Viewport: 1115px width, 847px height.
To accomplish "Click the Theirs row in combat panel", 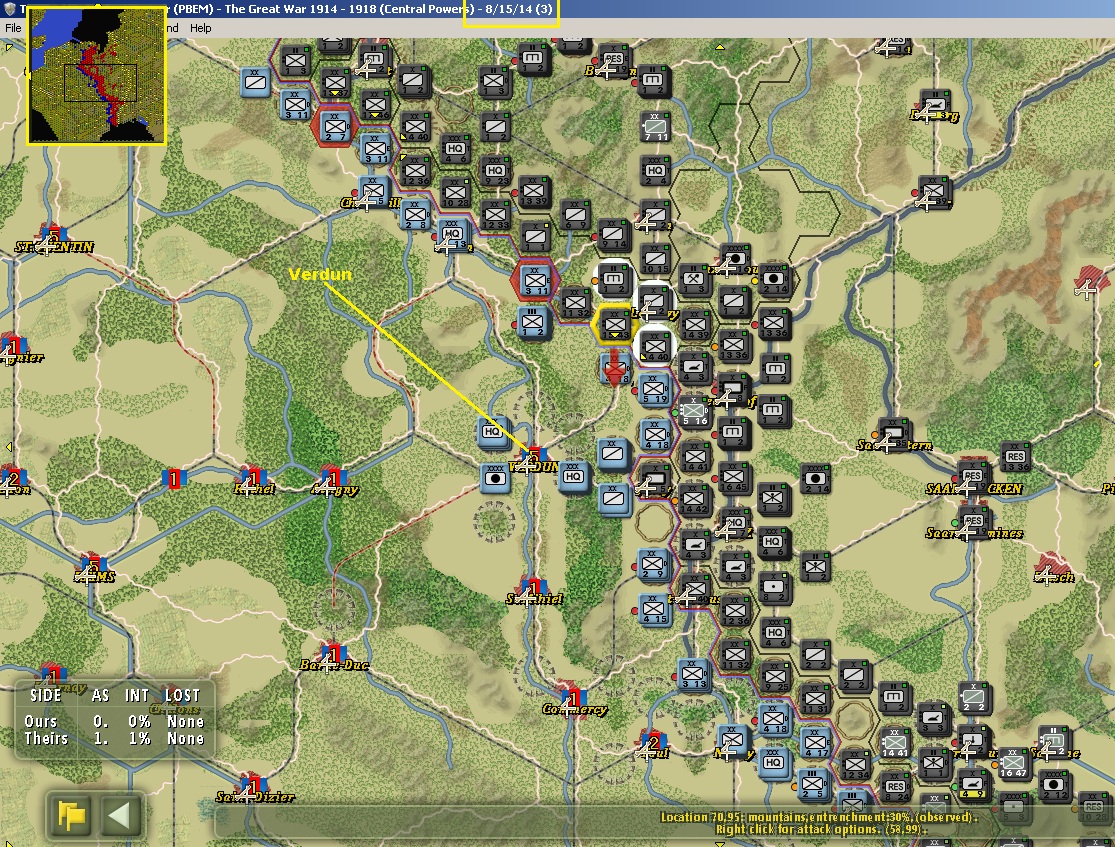I will [x=114, y=738].
